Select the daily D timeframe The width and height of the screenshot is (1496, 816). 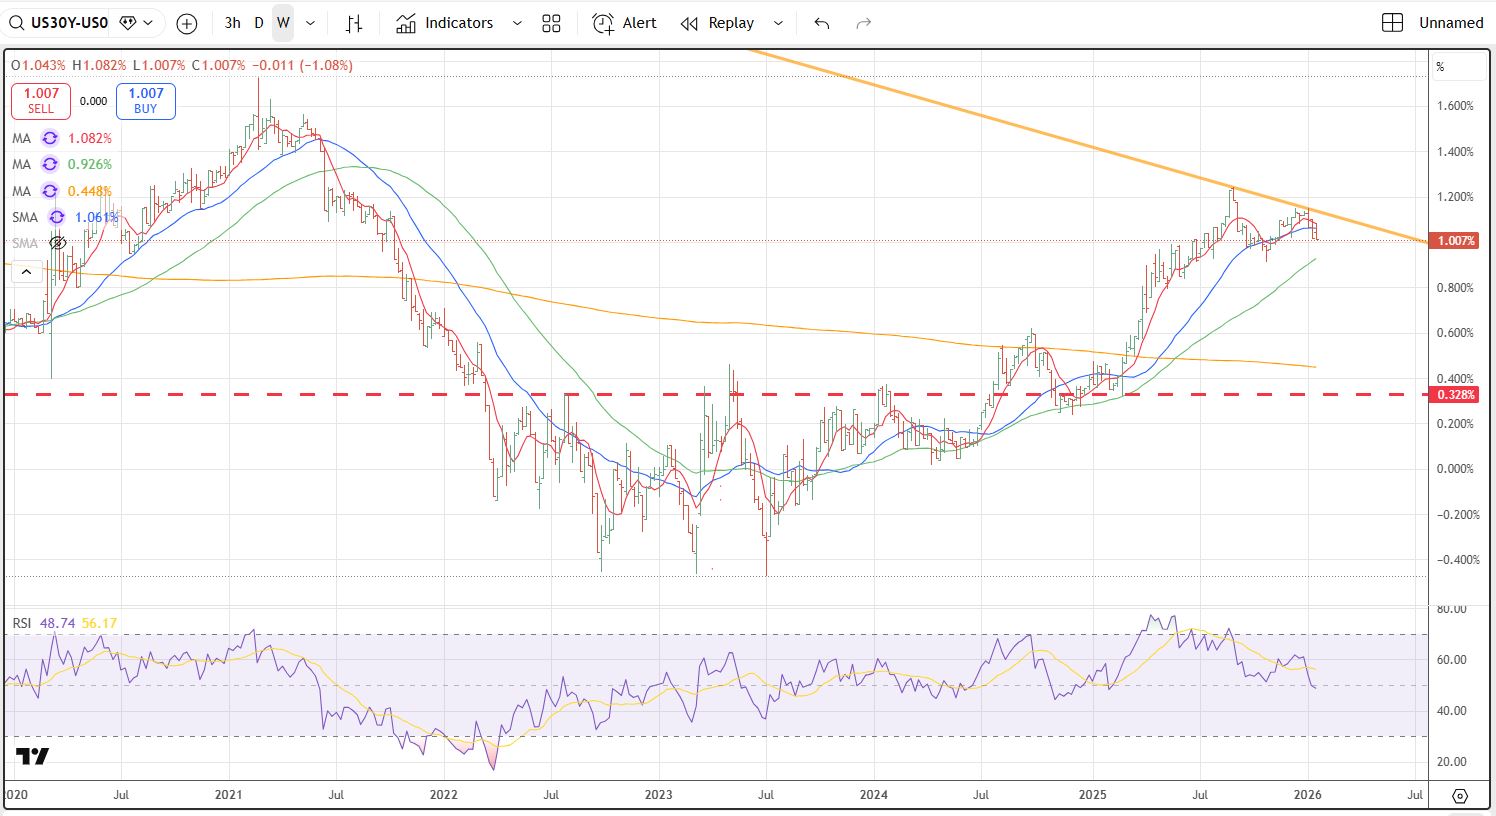tap(259, 23)
